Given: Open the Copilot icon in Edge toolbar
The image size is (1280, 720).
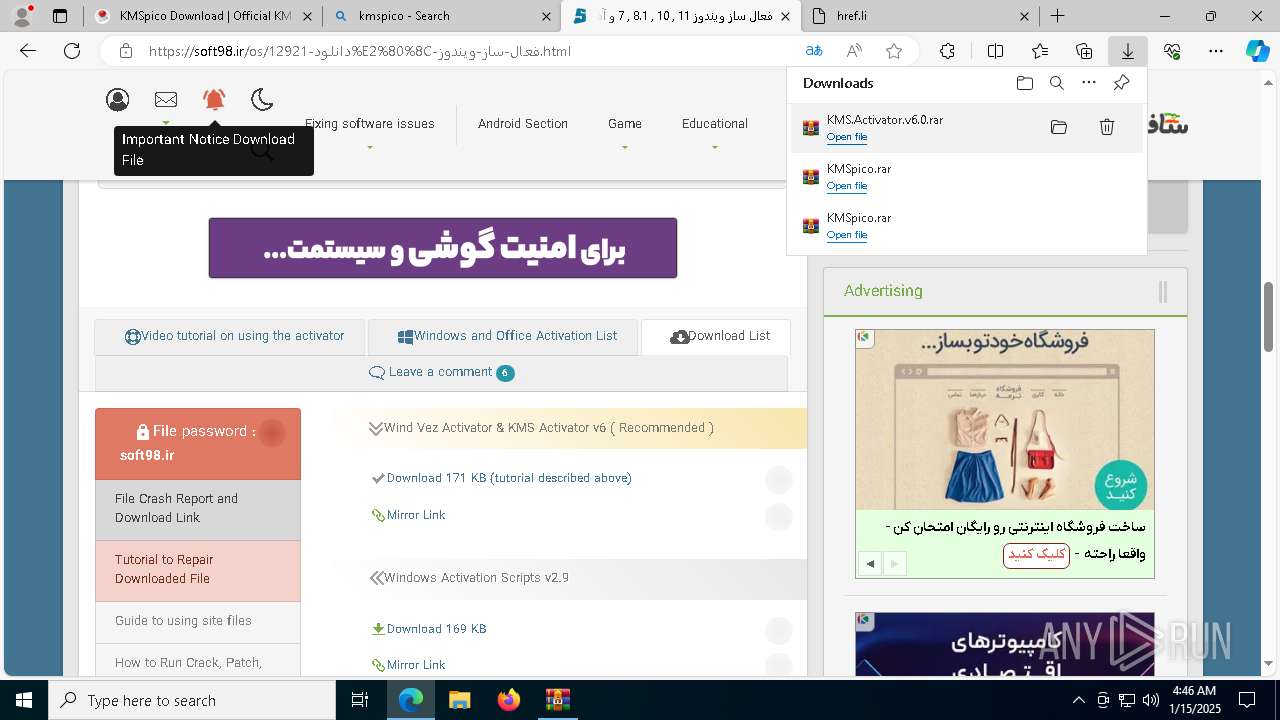Looking at the screenshot, I should click(x=1257, y=51).
